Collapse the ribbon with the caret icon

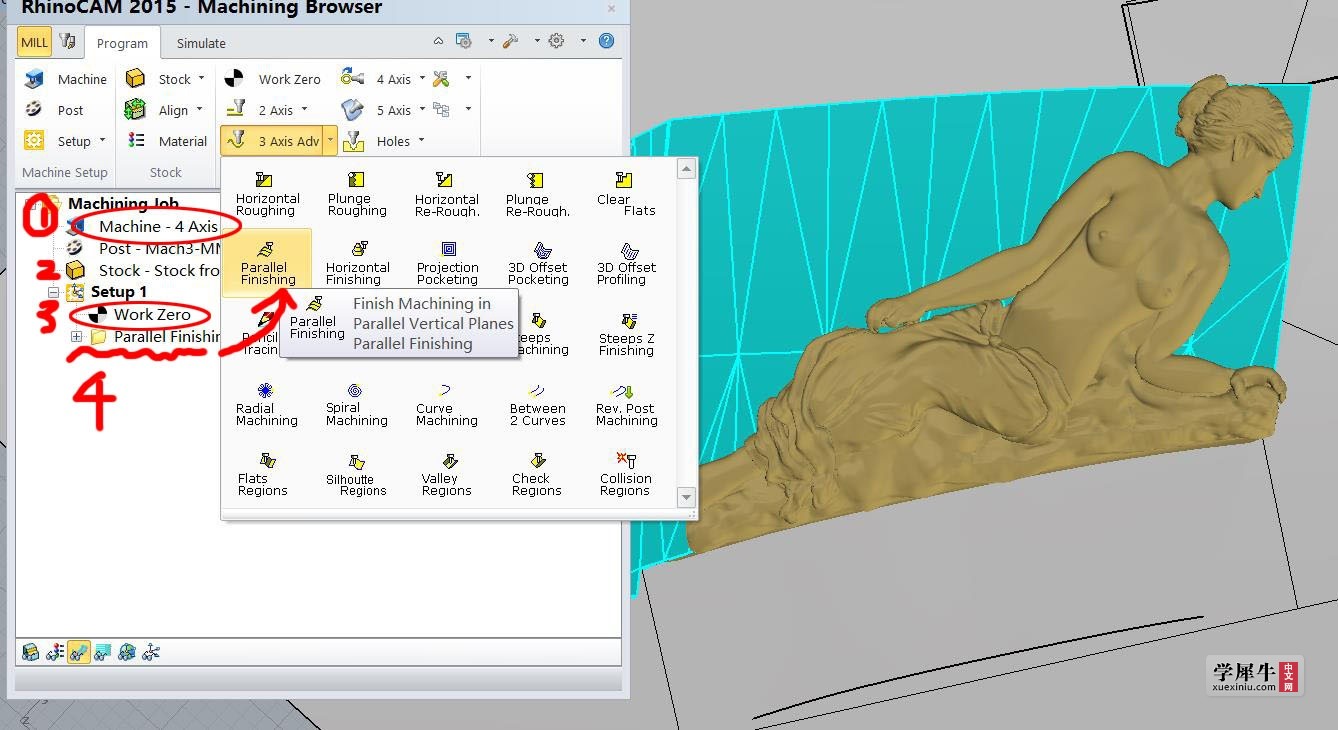tap(438, 41)
